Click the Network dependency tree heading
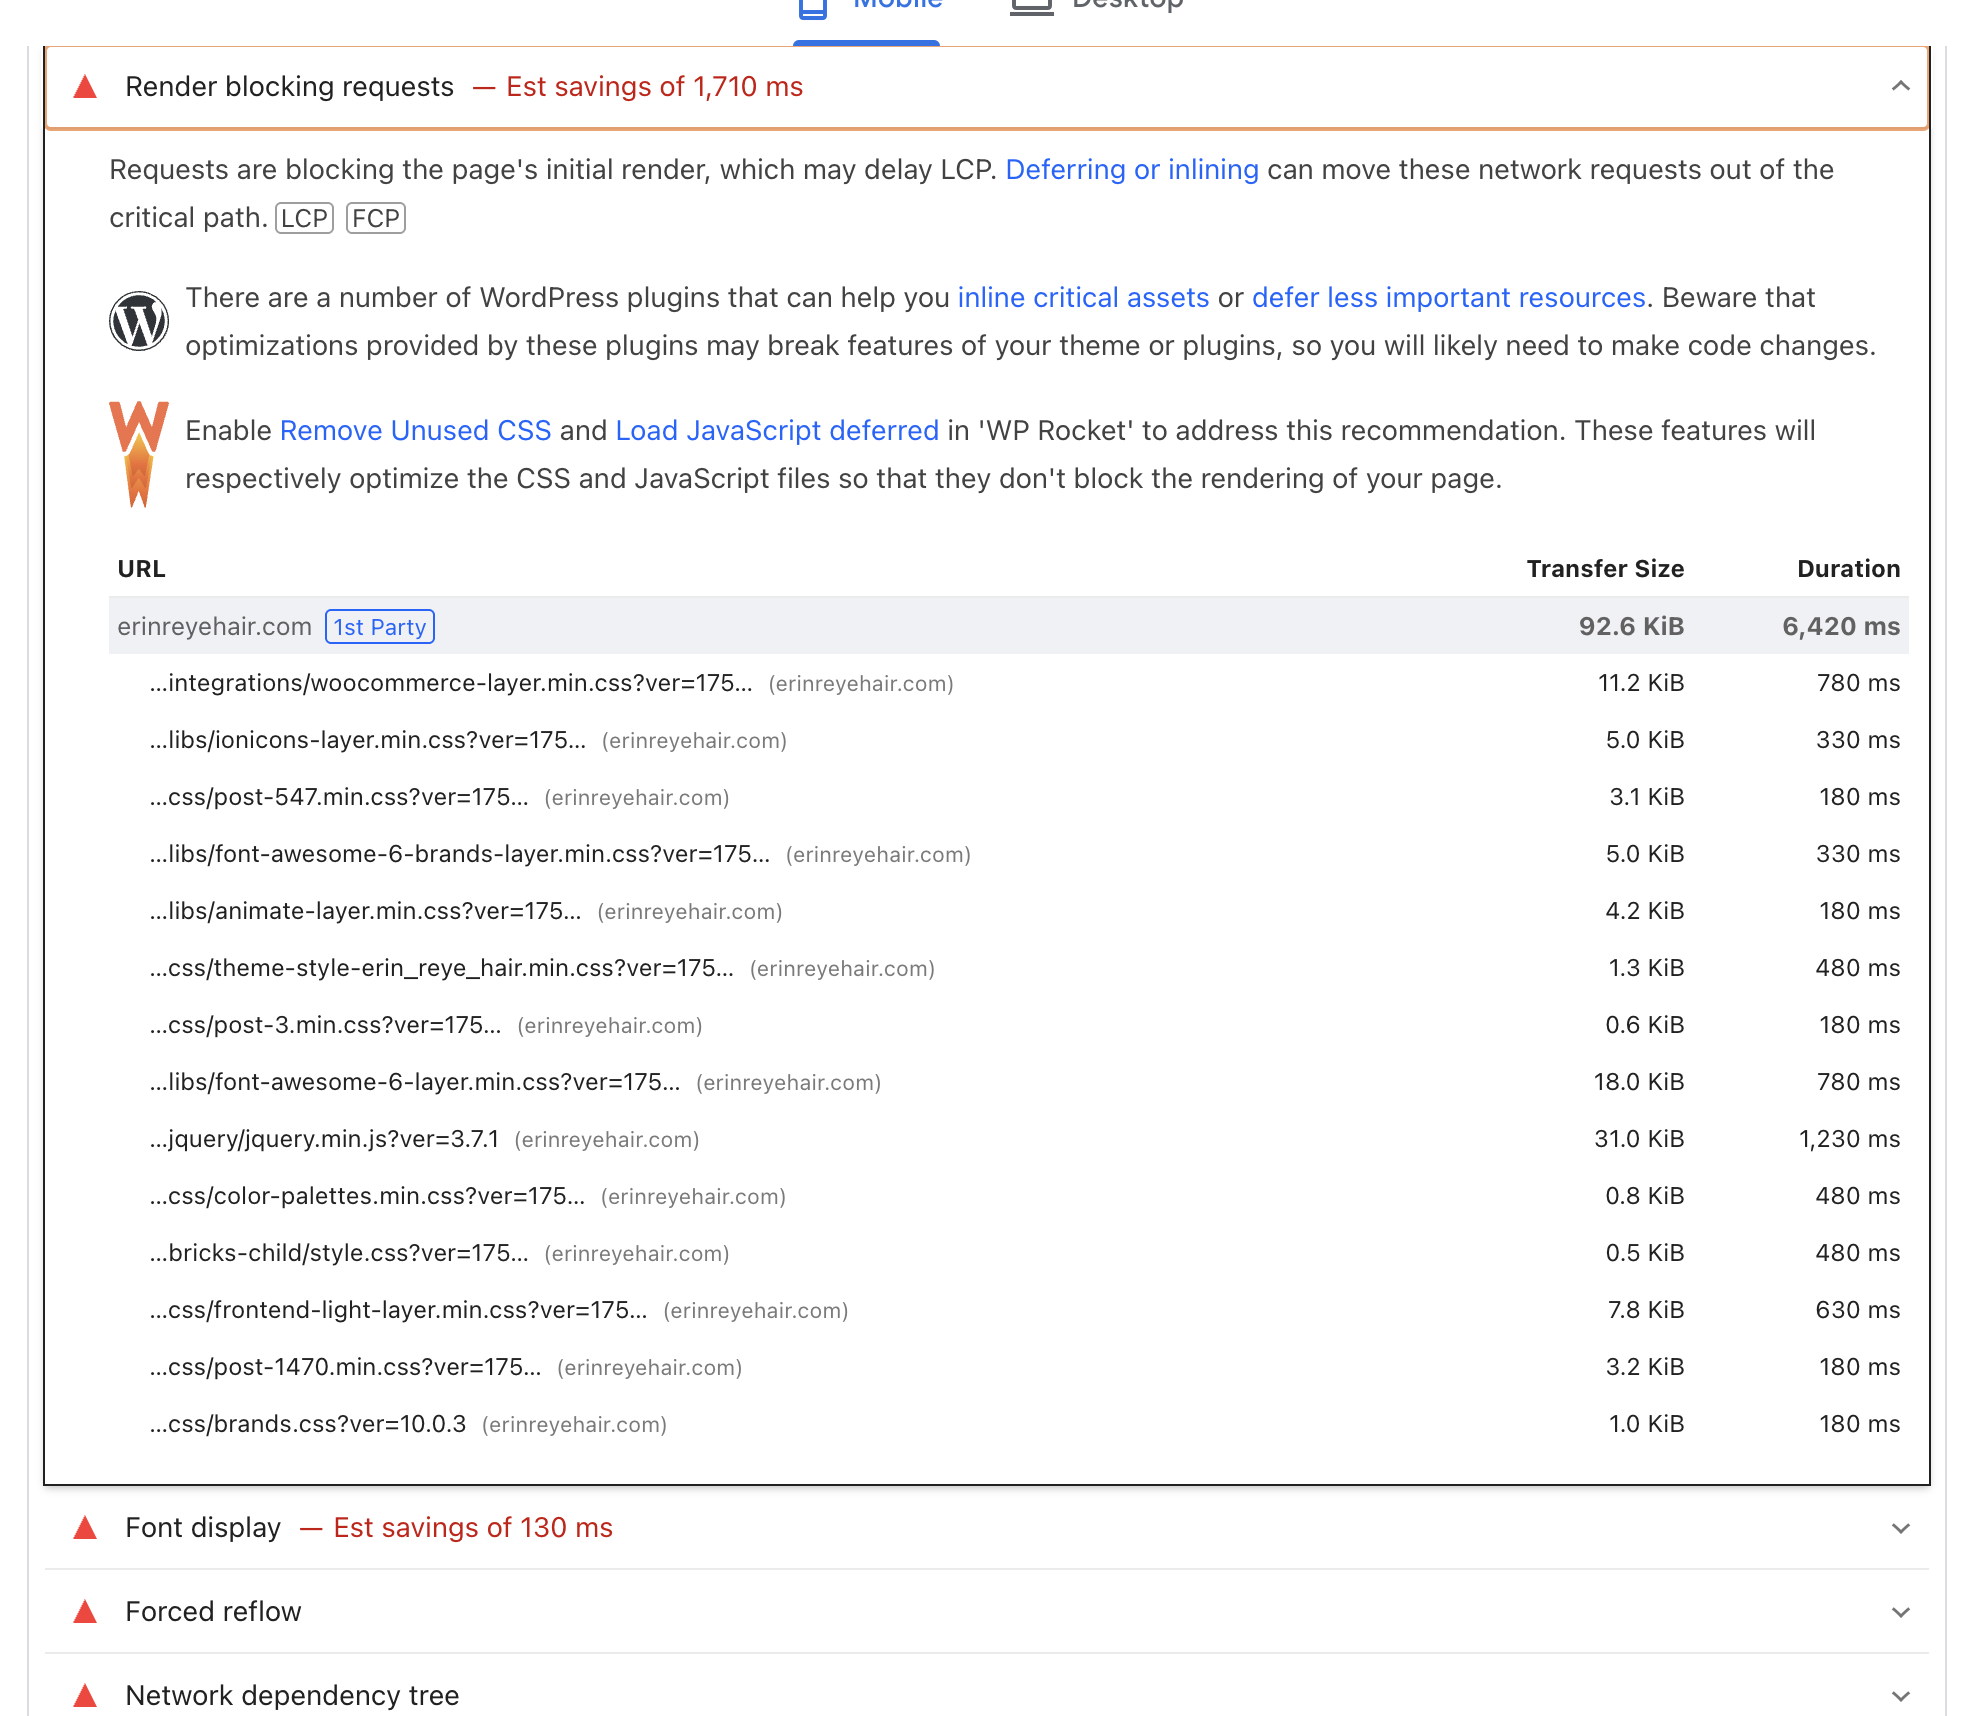Screen dimensions: 1962x1716 tap(293, 1696)
